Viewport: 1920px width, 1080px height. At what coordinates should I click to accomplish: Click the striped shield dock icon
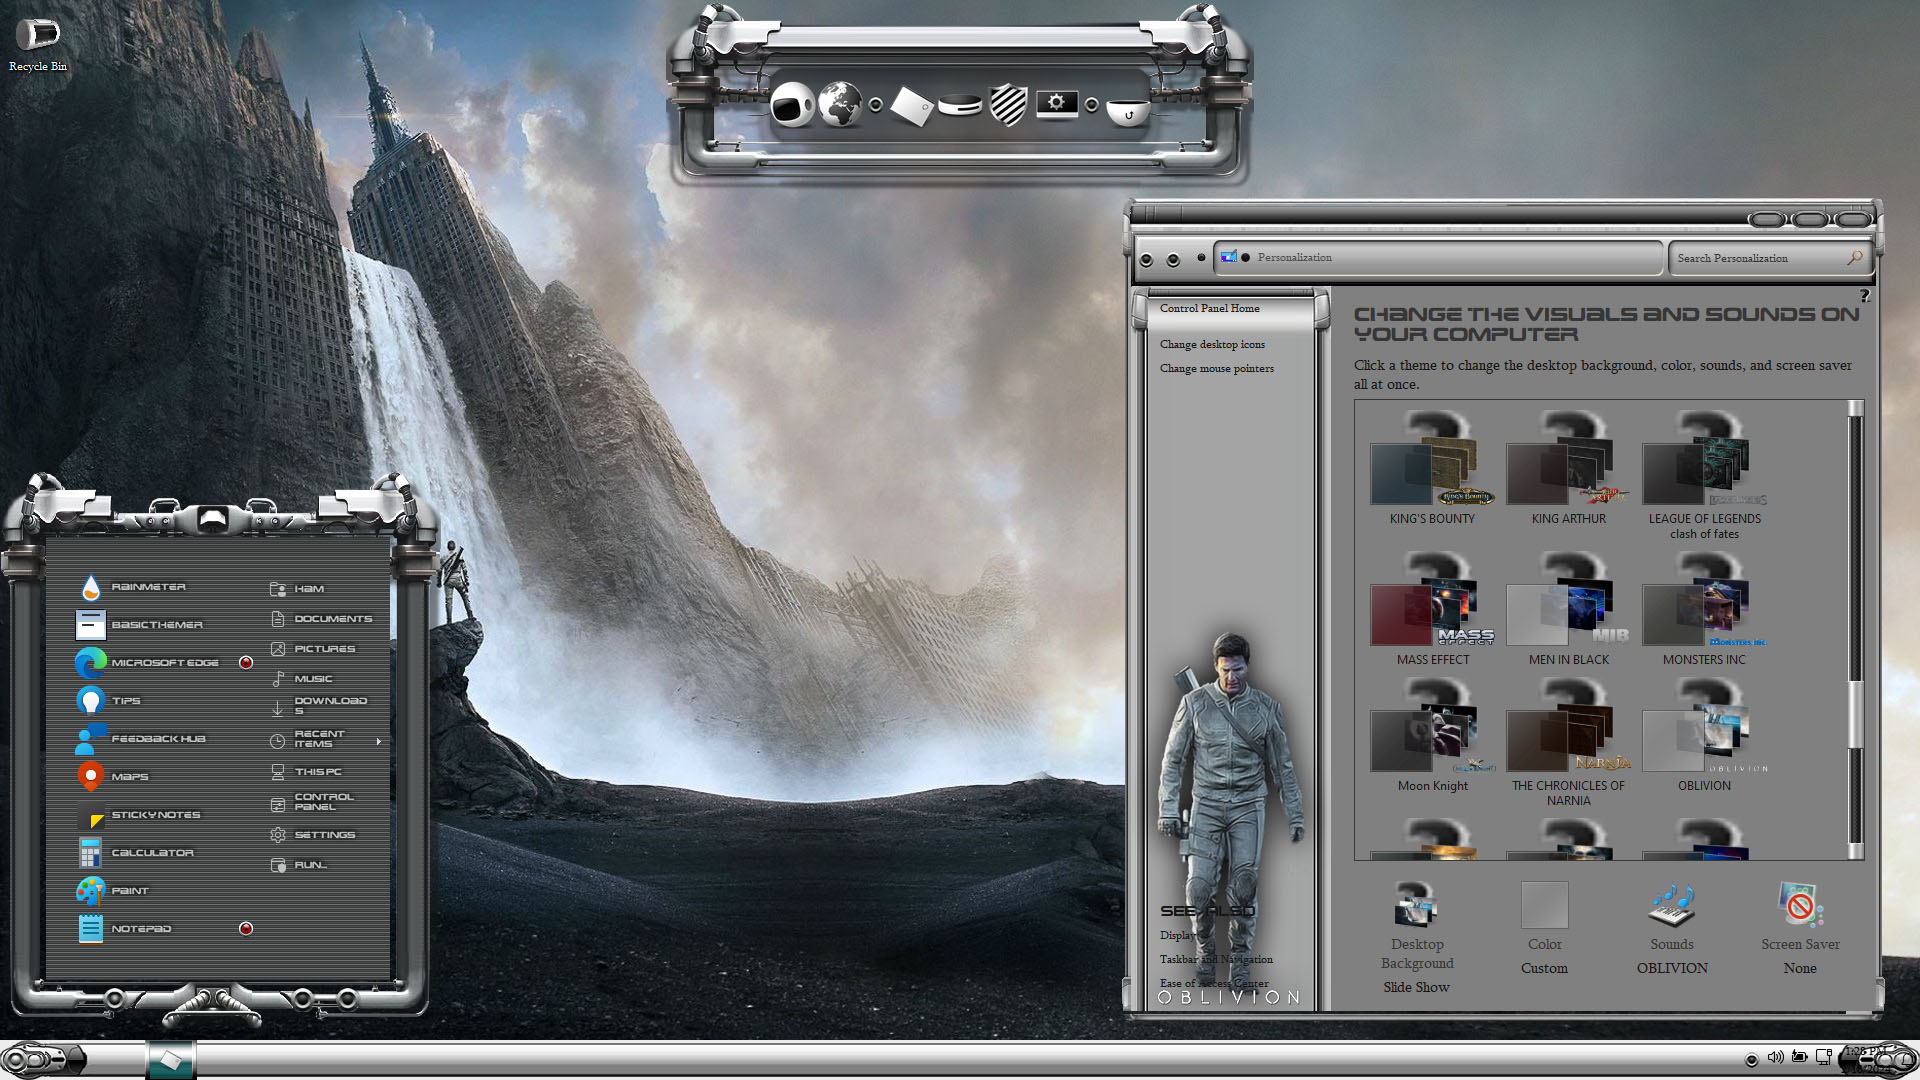pos(1008,104)
